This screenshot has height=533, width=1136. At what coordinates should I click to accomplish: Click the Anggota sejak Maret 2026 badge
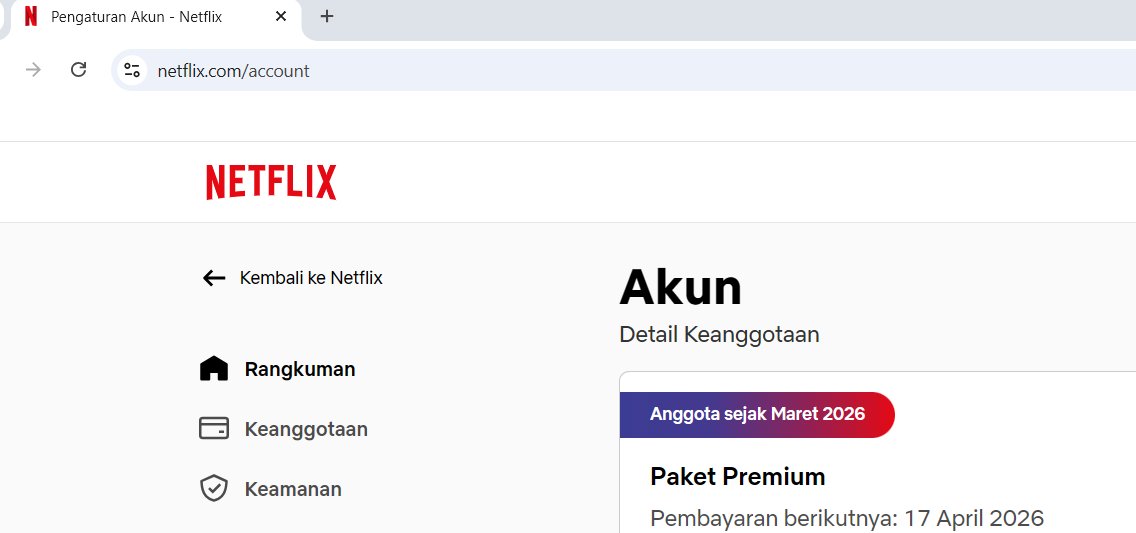pos(757,414)
